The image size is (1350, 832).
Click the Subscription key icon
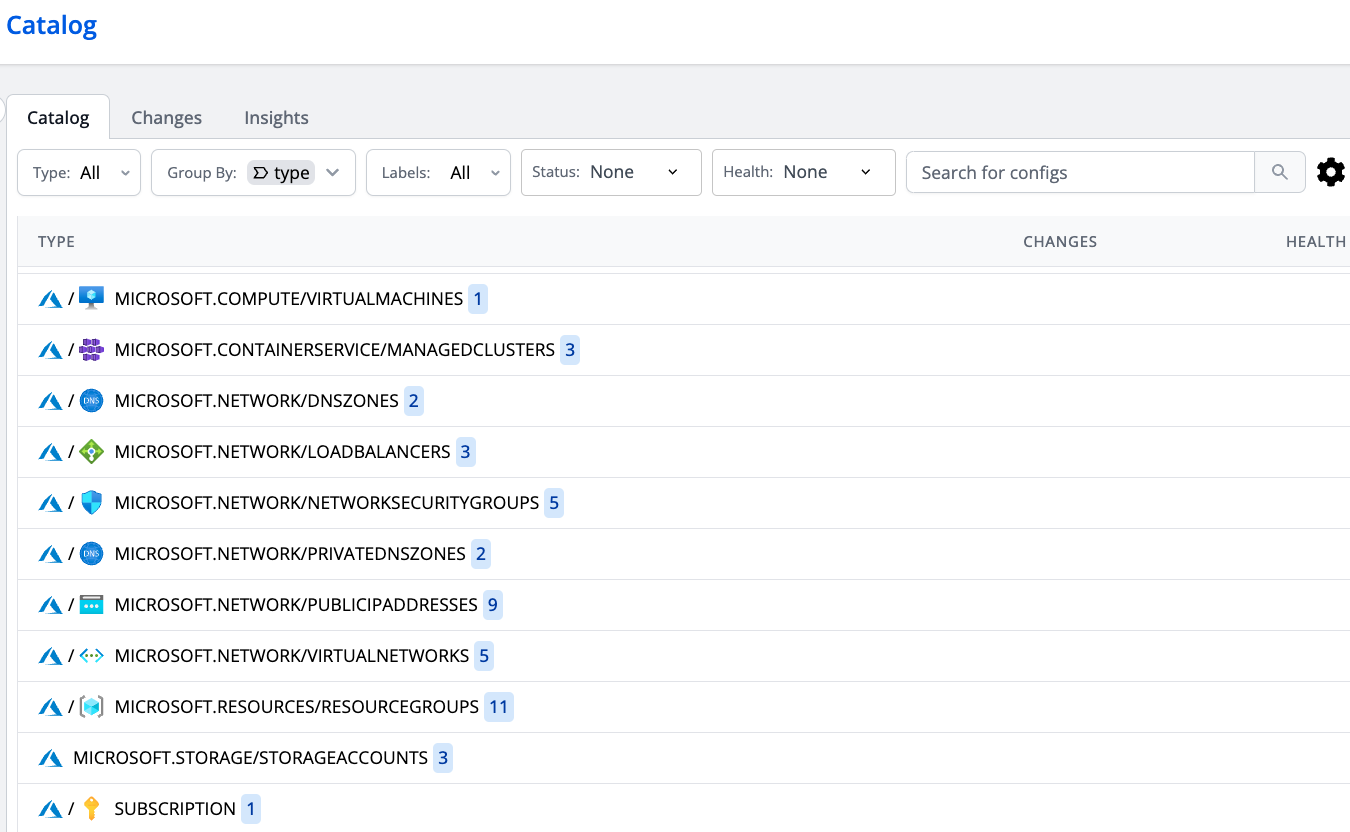point(91,809)
